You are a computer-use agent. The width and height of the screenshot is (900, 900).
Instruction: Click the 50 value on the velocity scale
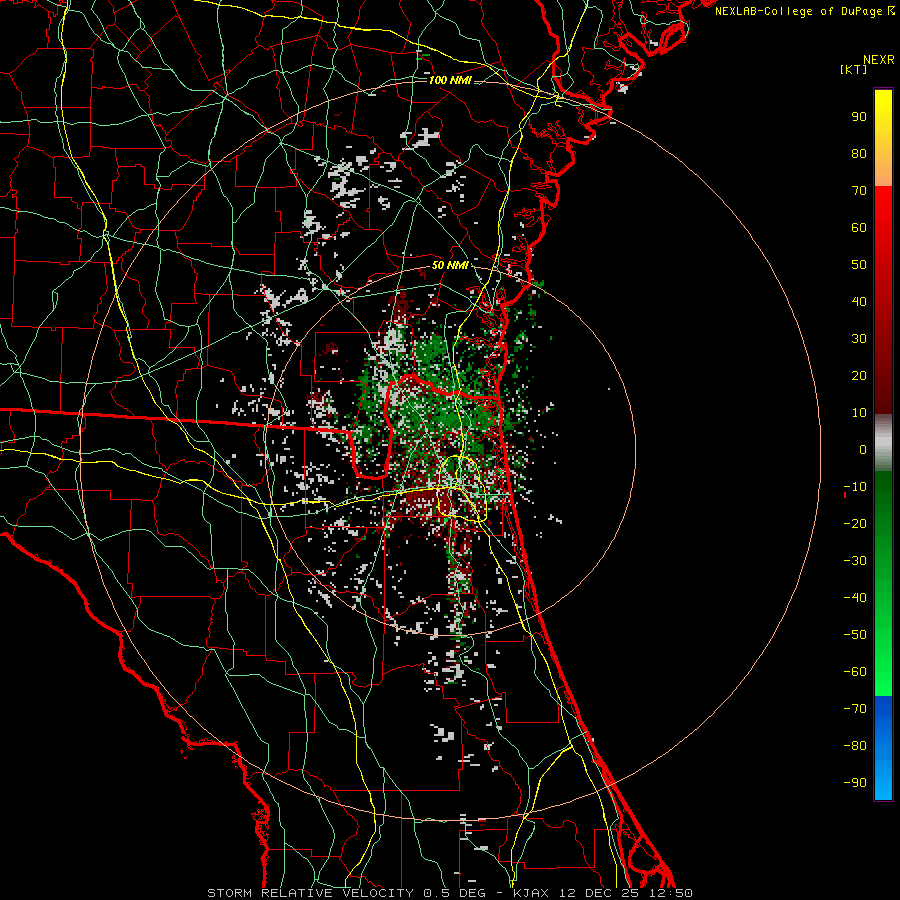tap(859, 265)
